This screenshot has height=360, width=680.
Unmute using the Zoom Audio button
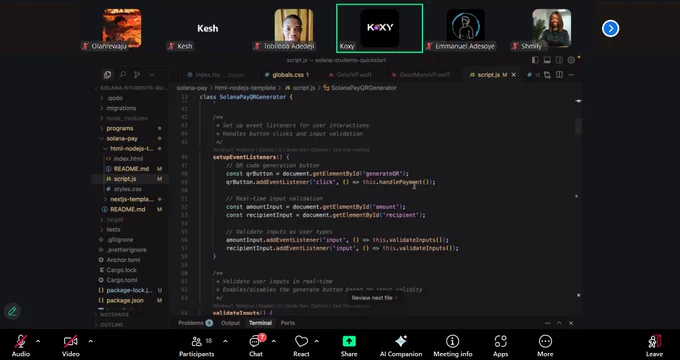point(20,346)
